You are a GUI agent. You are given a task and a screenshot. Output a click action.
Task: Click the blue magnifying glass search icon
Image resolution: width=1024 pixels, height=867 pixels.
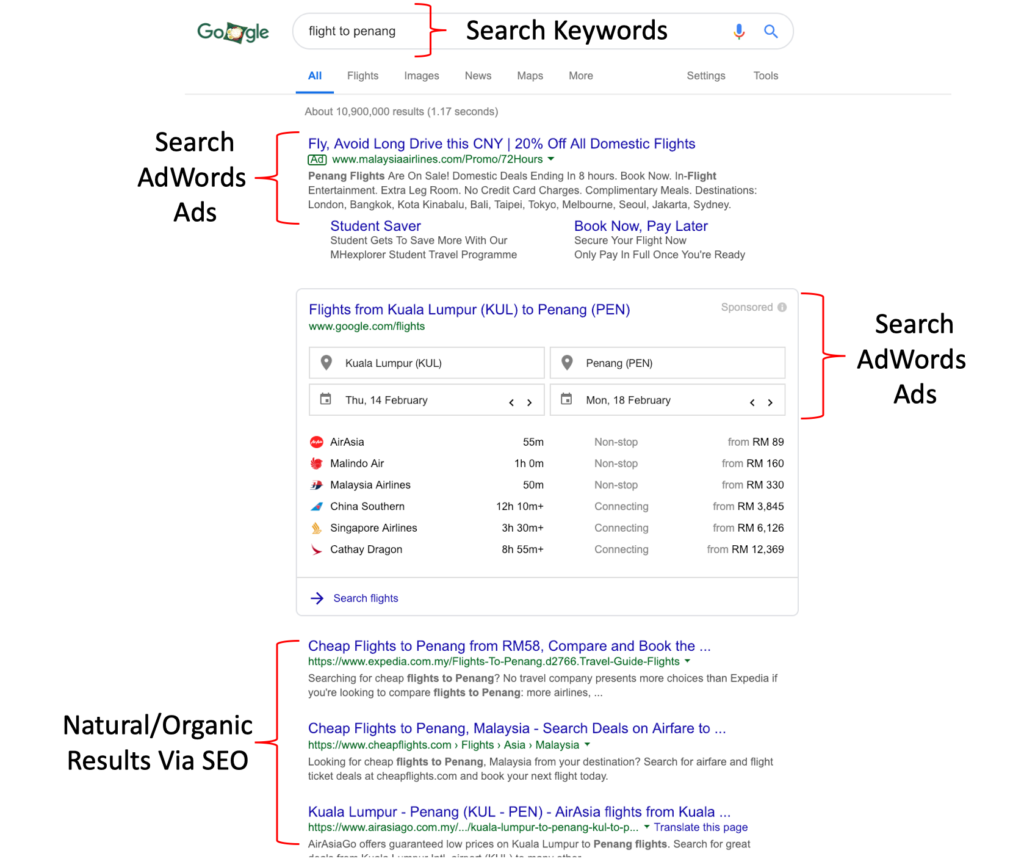[x=771, y=32]
